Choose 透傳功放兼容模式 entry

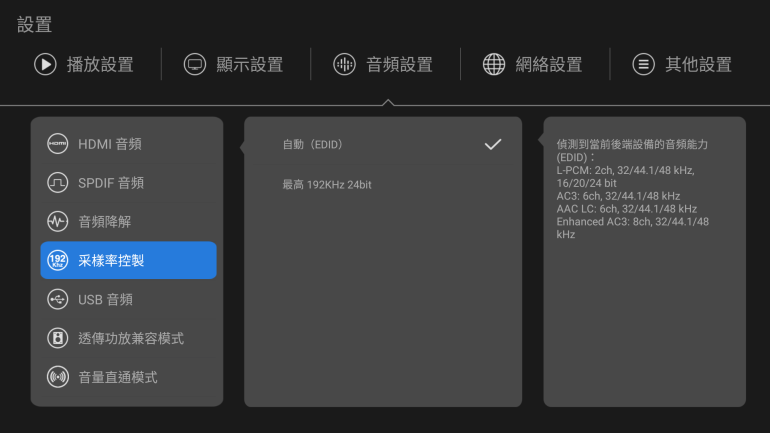(x=128, y=338)
